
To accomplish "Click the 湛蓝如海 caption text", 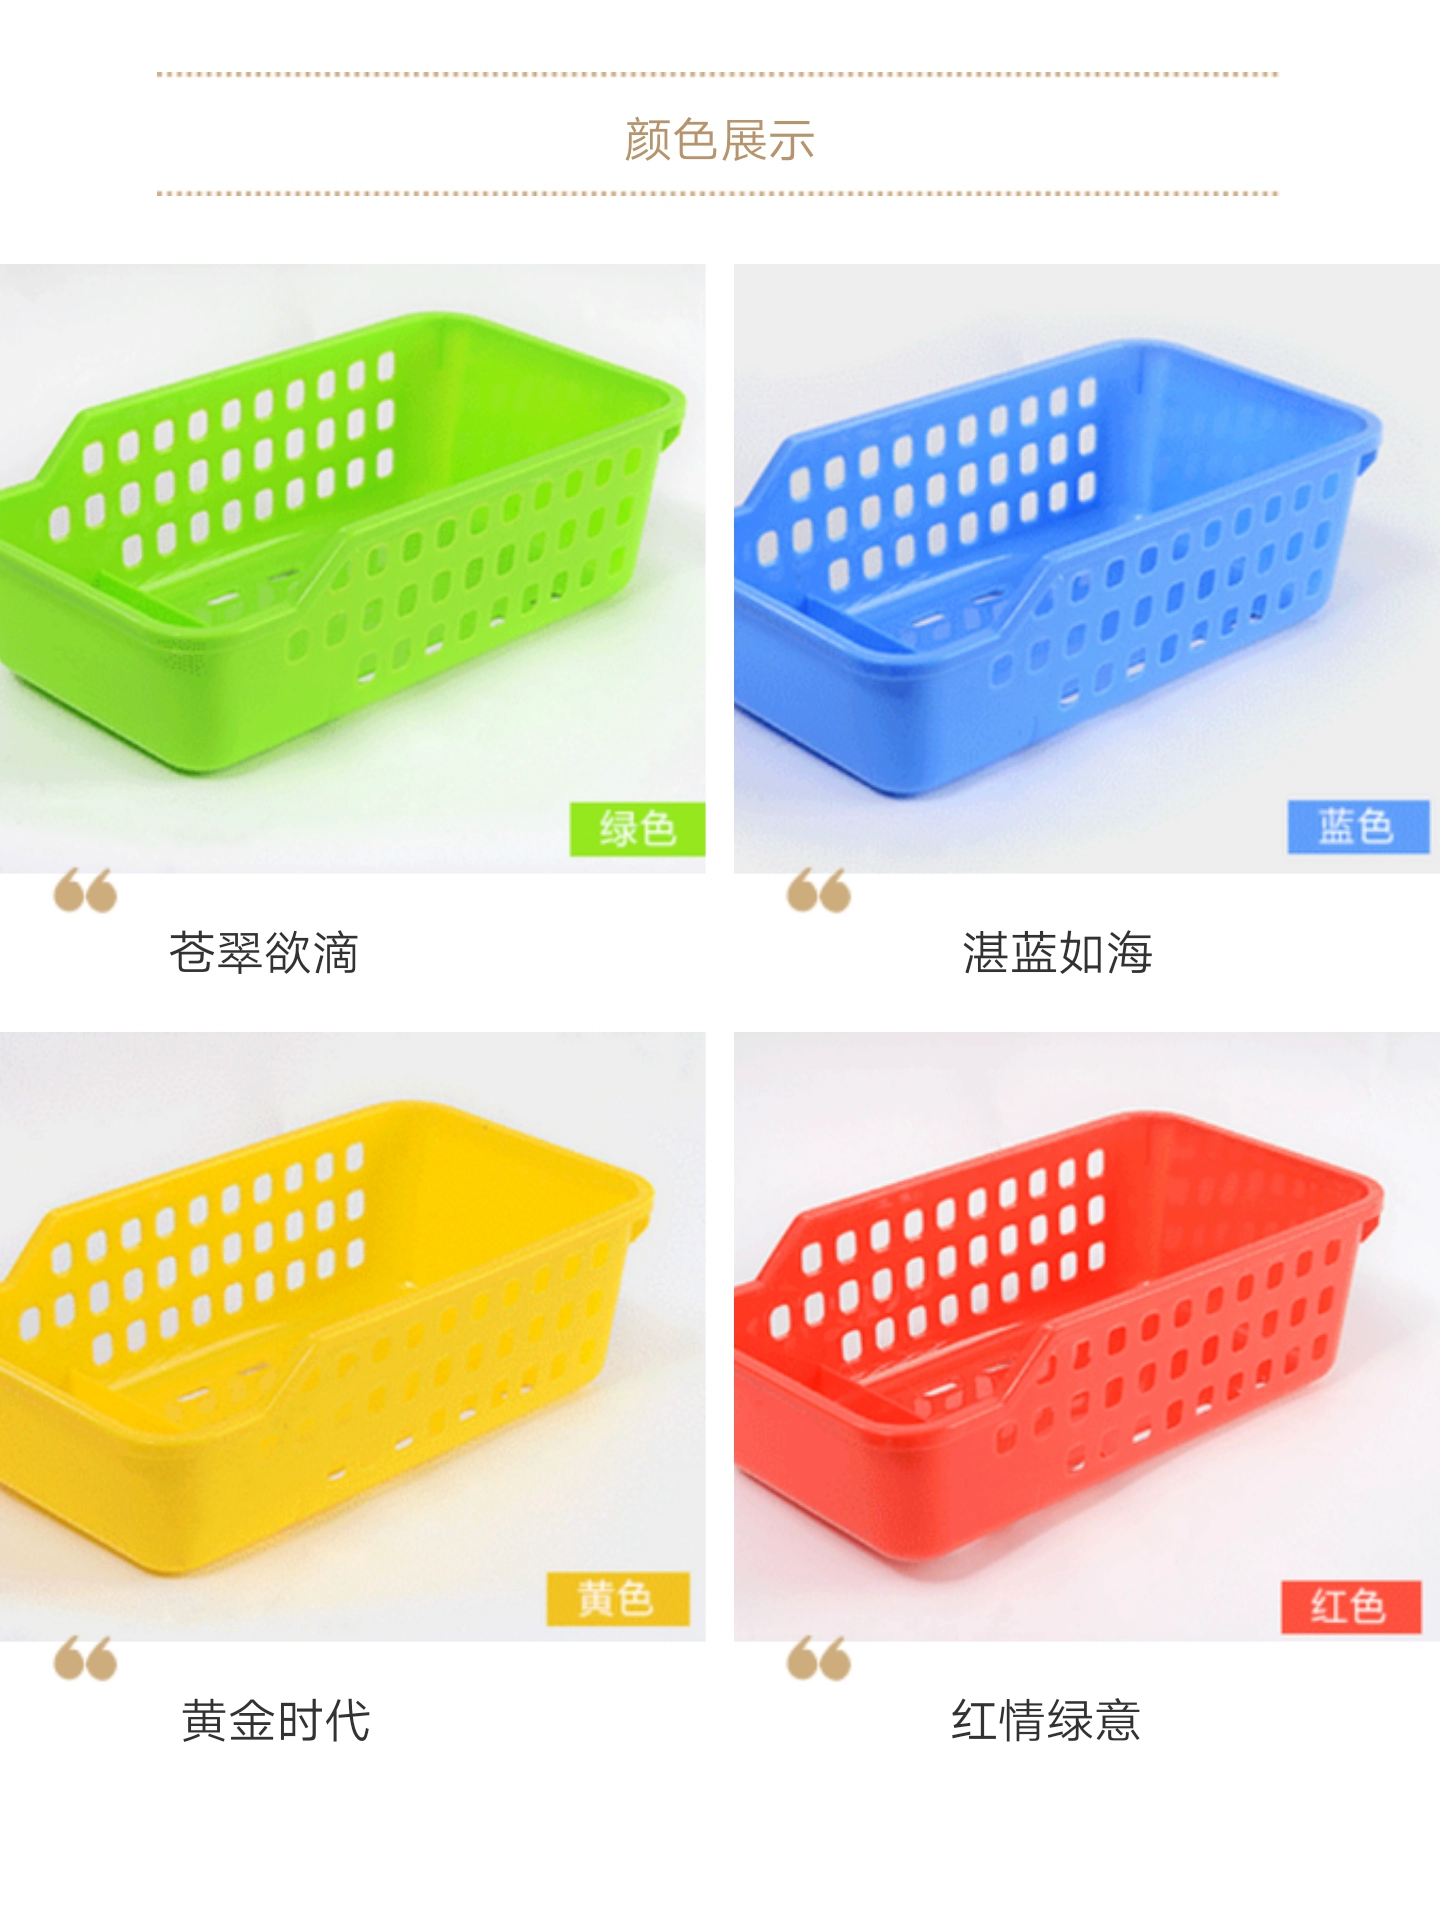I will tap(1057, 952).
